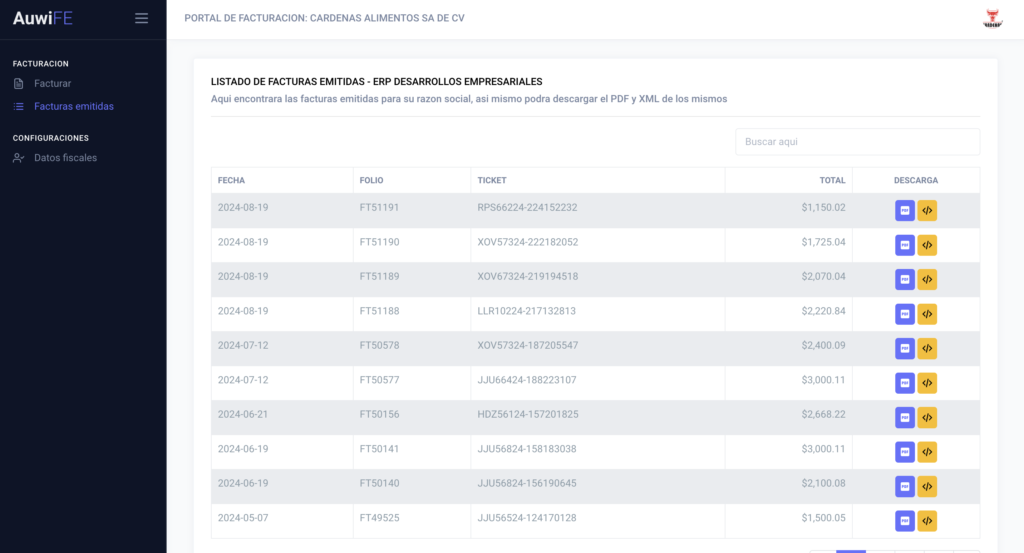The height and width of the screenshot is (553, 1024).
Task: Sort table by TOTAL column header
Action: tap(832, 181)
